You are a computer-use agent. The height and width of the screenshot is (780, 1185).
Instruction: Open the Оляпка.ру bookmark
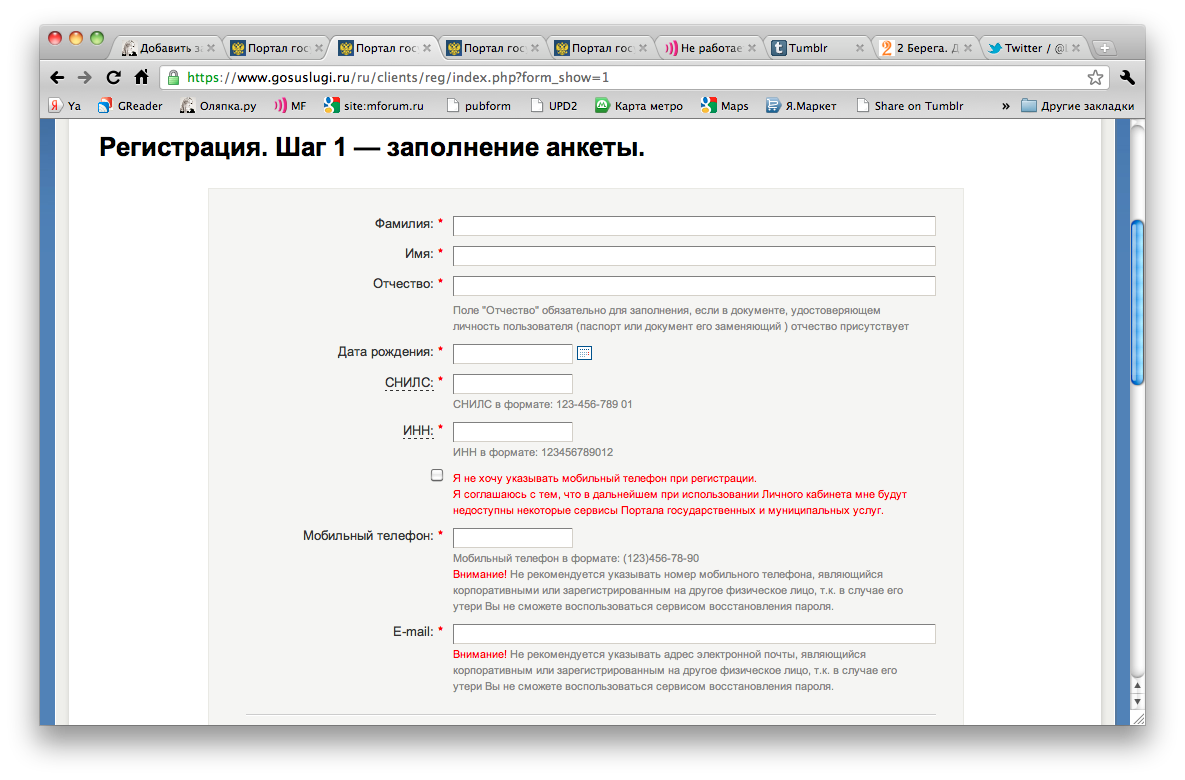[x=218, y=106]
